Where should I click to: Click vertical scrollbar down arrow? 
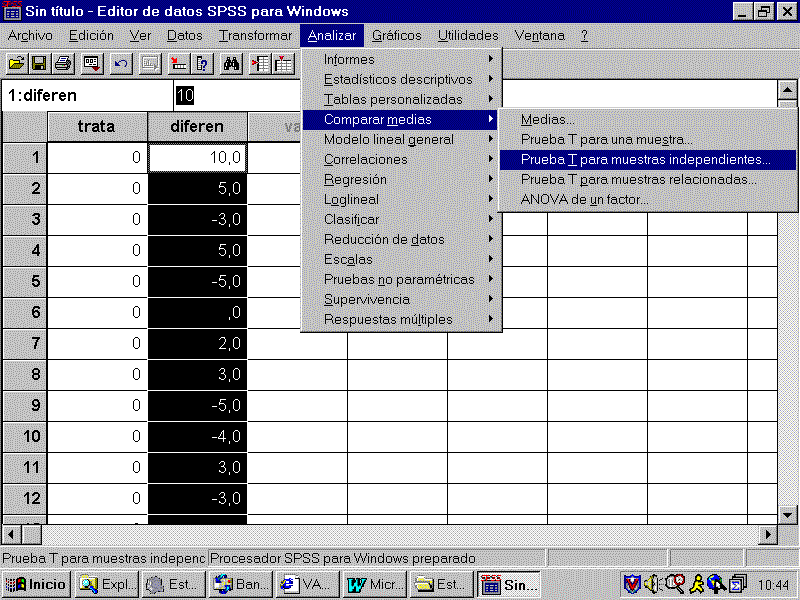pyautogui.click(x=787, y=514)
